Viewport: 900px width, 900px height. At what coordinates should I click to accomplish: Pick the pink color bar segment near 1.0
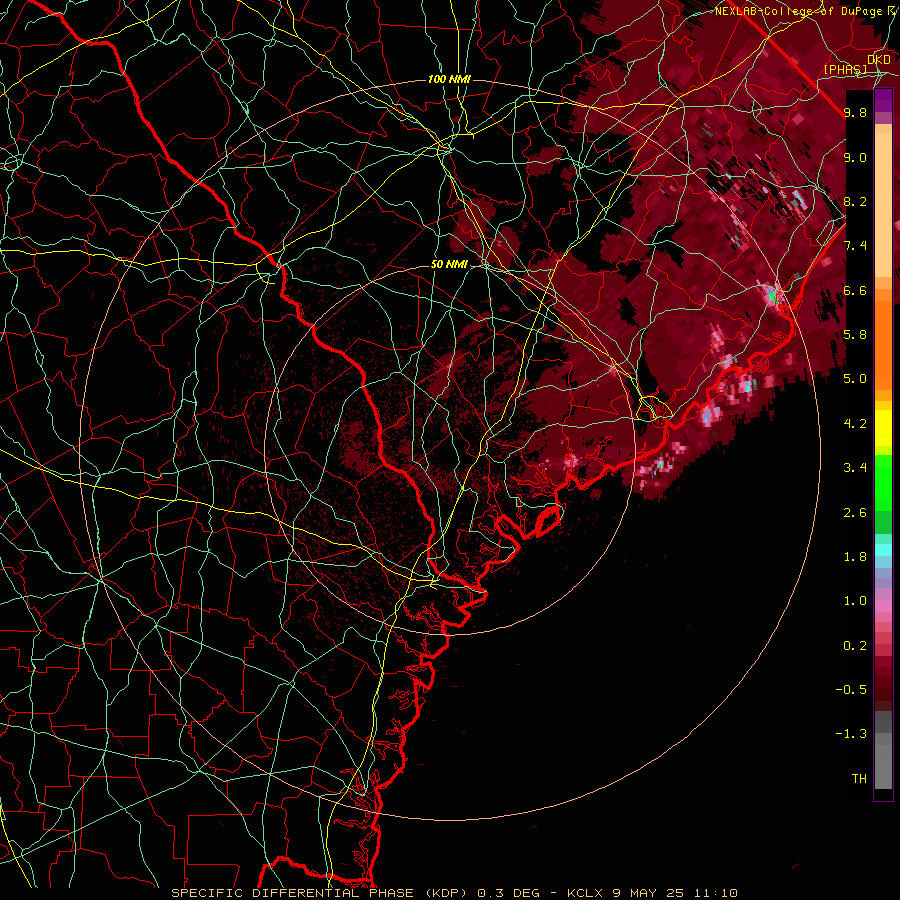pyautogui.click(x=883, y=606)
